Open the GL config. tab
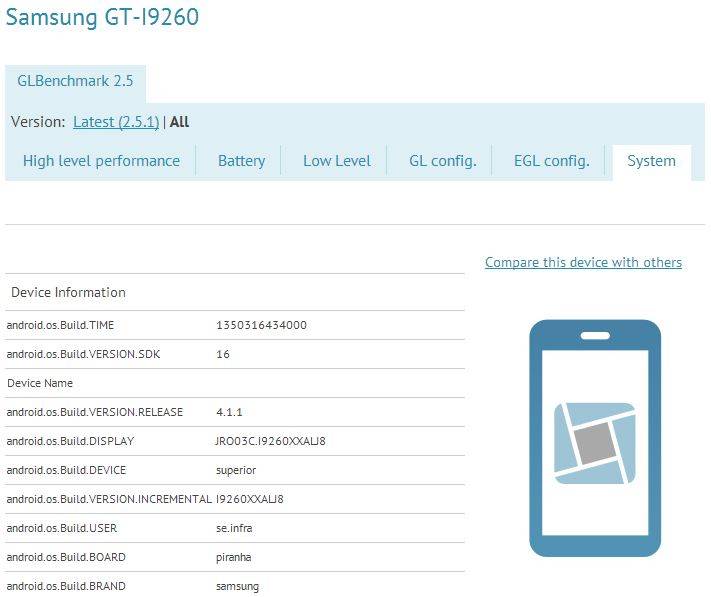The image size is (711, 597). click(443, 161)
